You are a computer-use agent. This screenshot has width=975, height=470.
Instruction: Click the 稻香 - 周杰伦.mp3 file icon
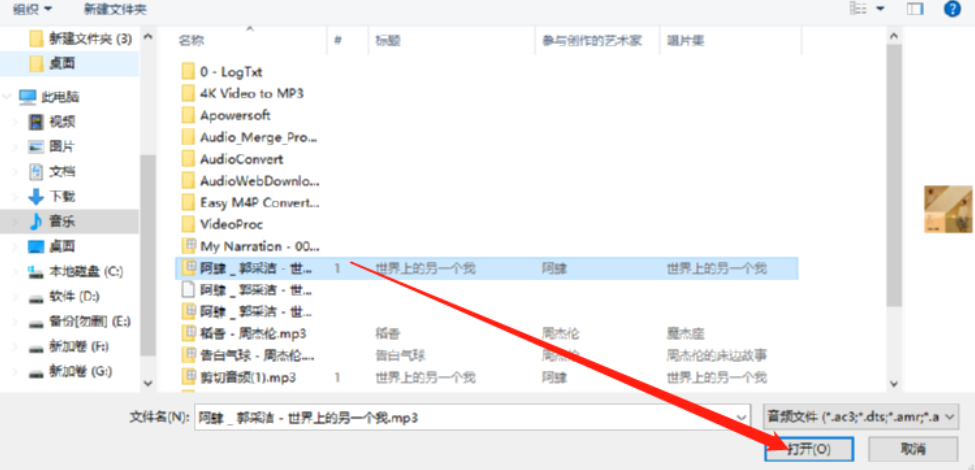(188, 333)
